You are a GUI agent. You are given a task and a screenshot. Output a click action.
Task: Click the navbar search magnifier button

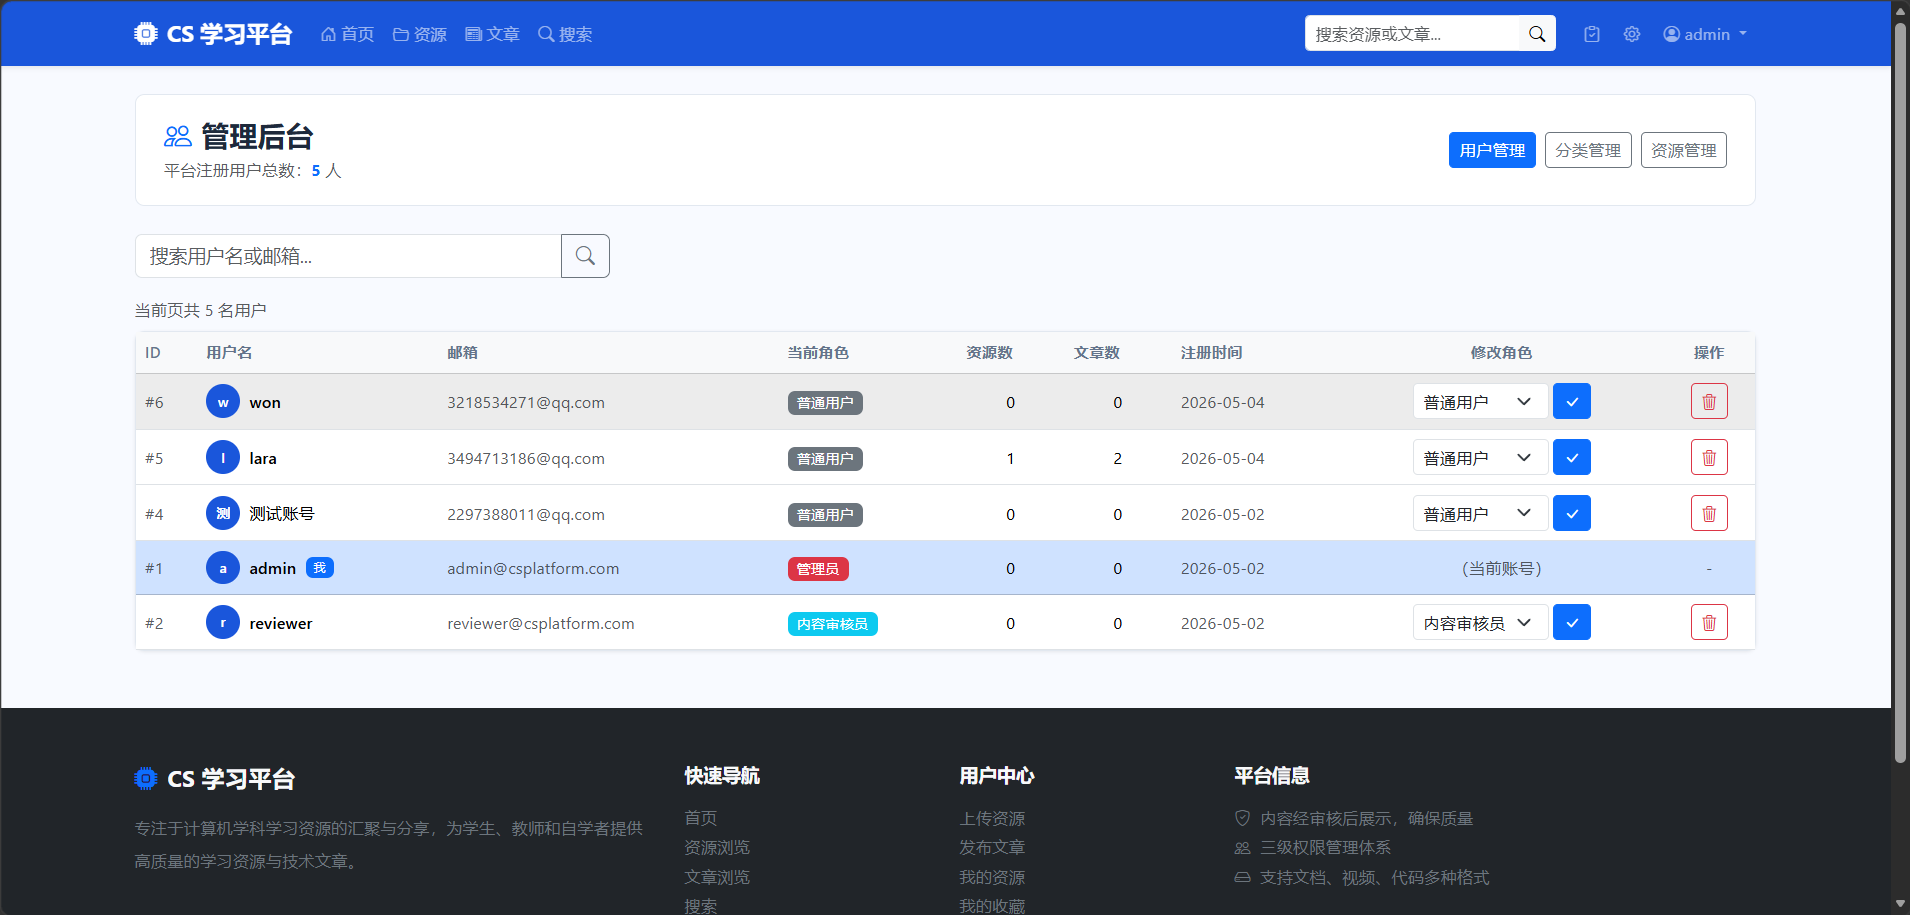(1537, 34)
